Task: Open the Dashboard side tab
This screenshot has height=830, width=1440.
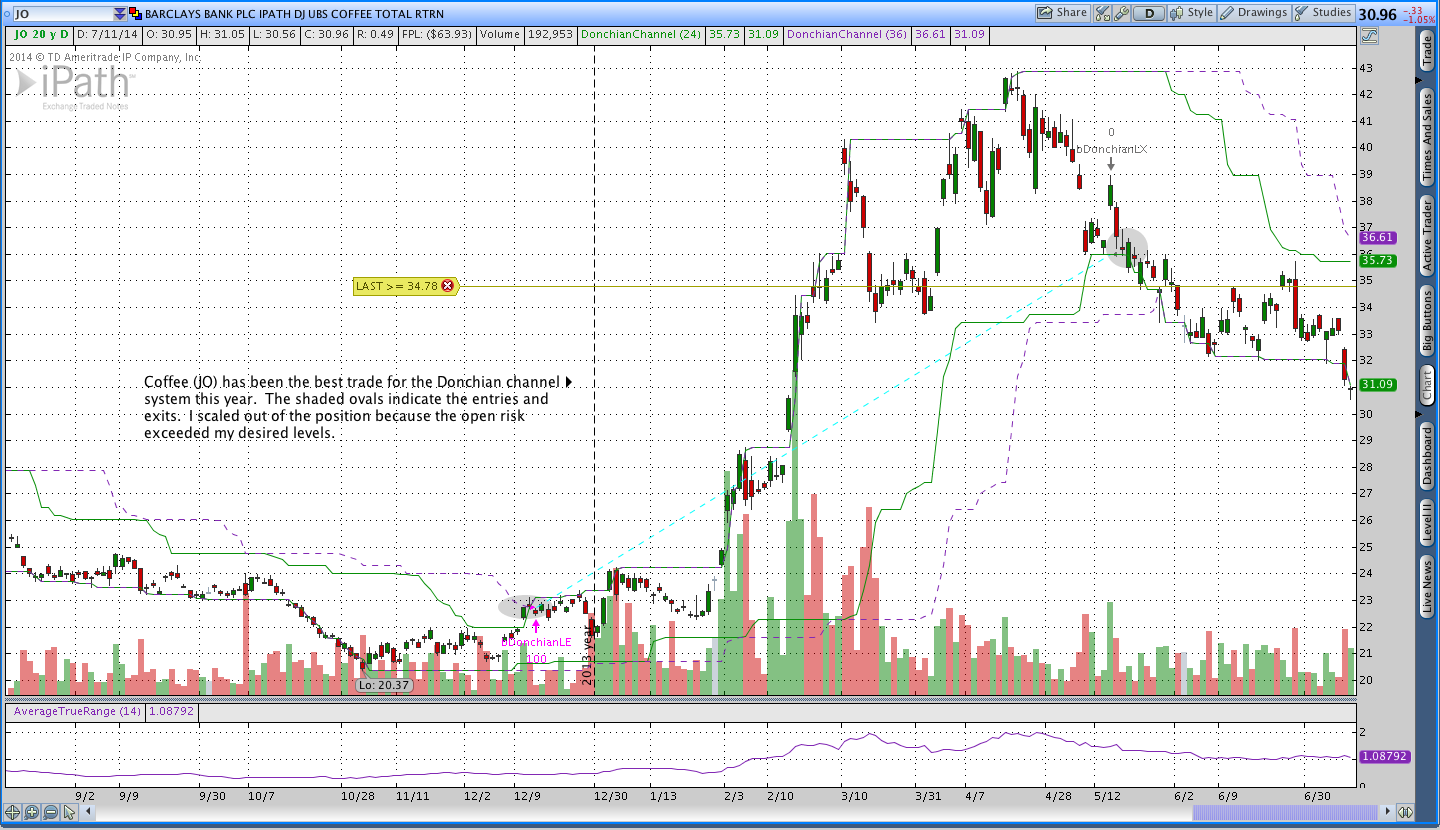Action: [x=1428, y=456]
